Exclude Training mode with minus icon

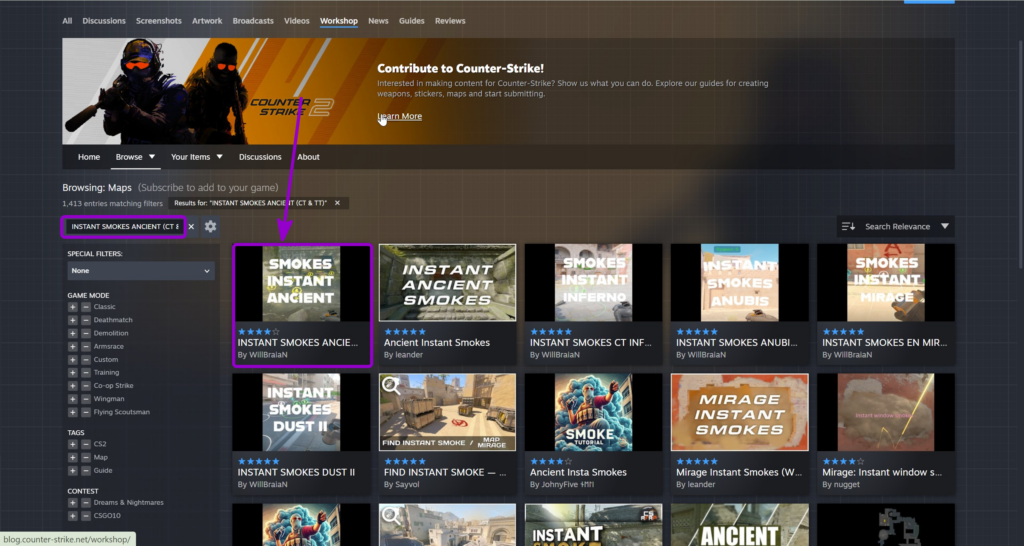pyautogui.click(x=86, y=372)
